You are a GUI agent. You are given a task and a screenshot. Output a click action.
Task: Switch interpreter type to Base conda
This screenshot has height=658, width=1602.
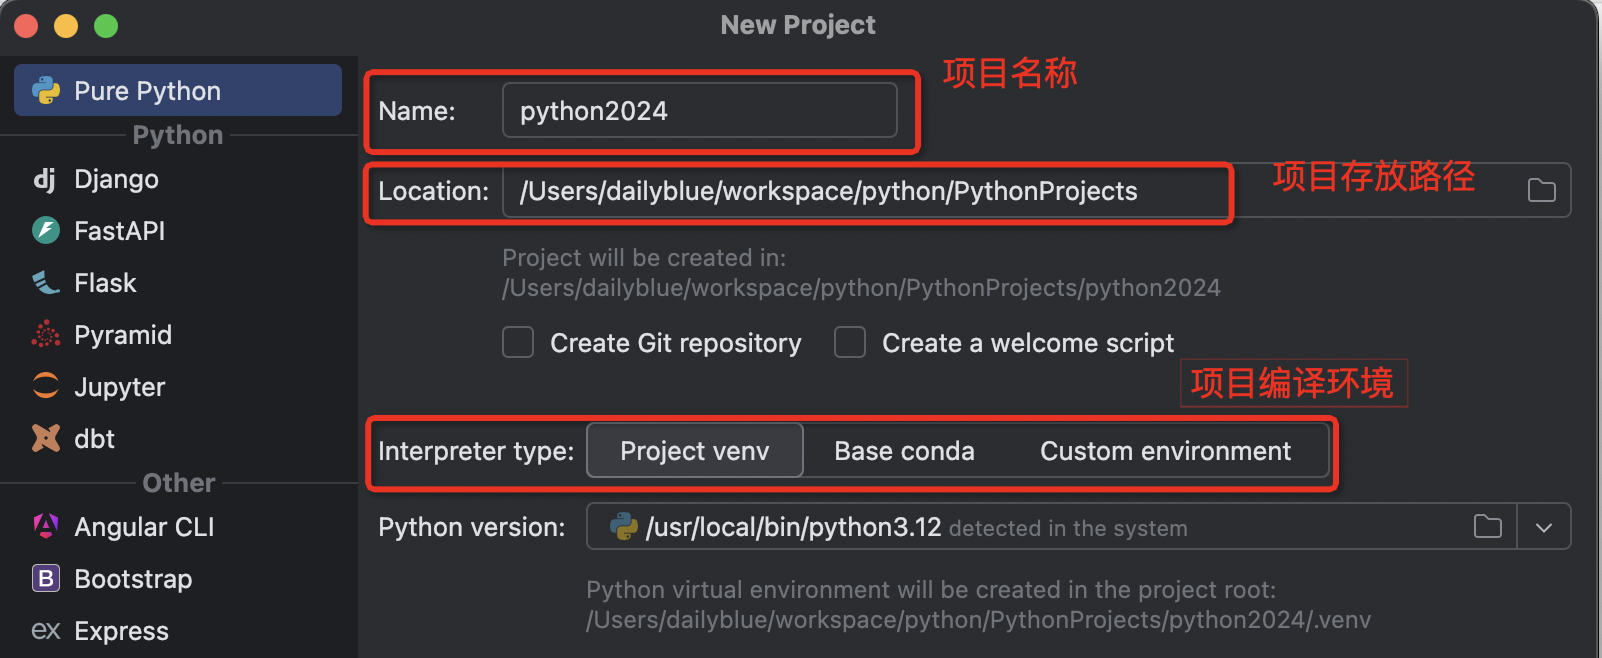click(x=904, y=451)
